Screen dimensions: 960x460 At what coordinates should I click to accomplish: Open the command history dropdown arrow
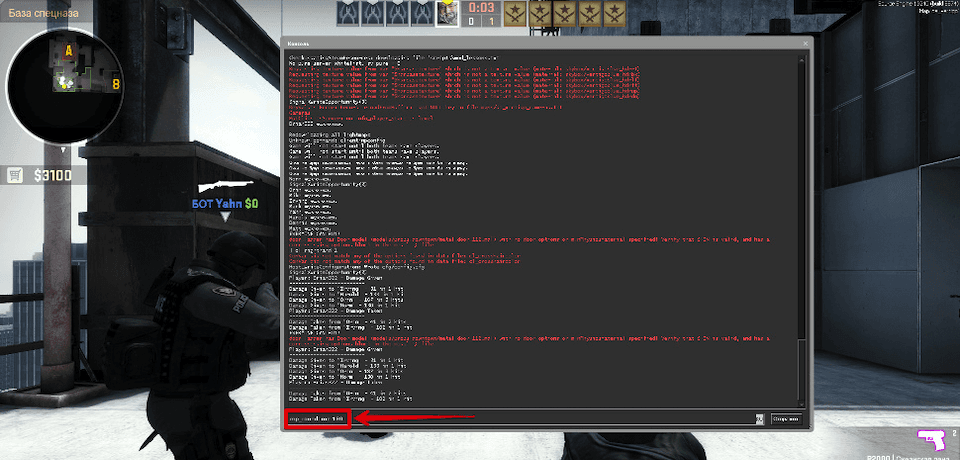[760, 419]
